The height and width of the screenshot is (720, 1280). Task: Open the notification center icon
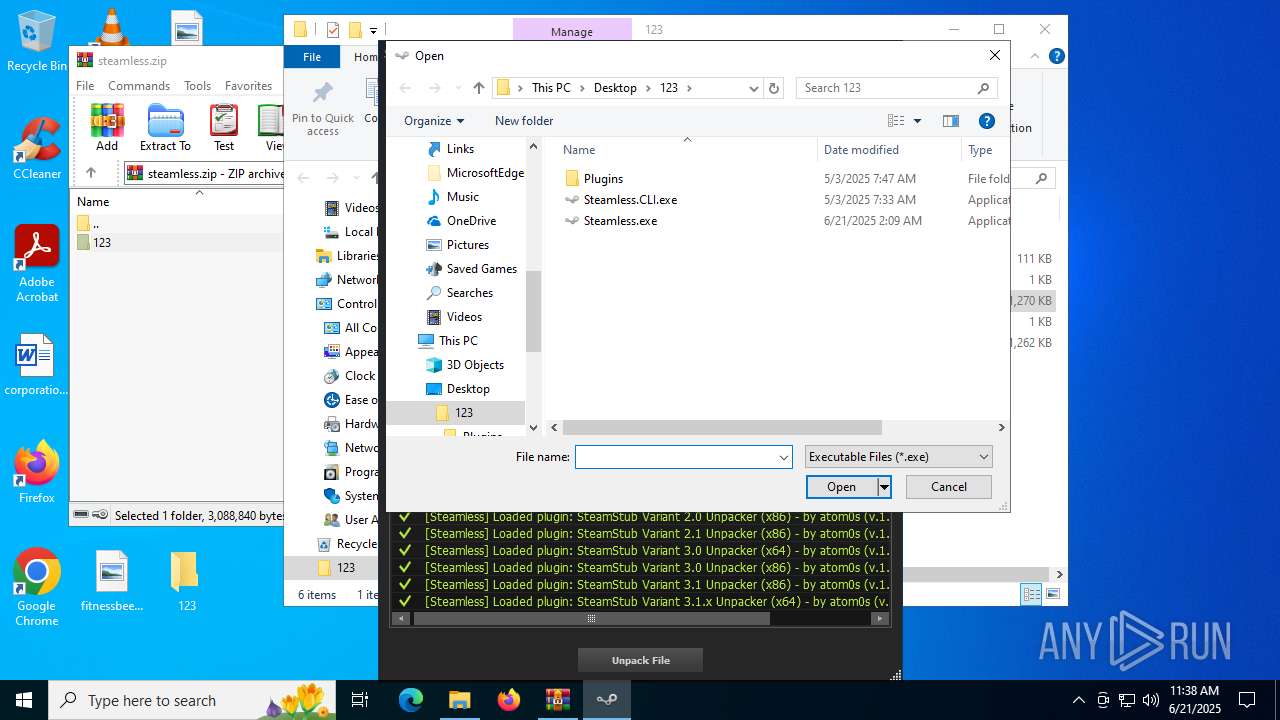[1247, 700]
